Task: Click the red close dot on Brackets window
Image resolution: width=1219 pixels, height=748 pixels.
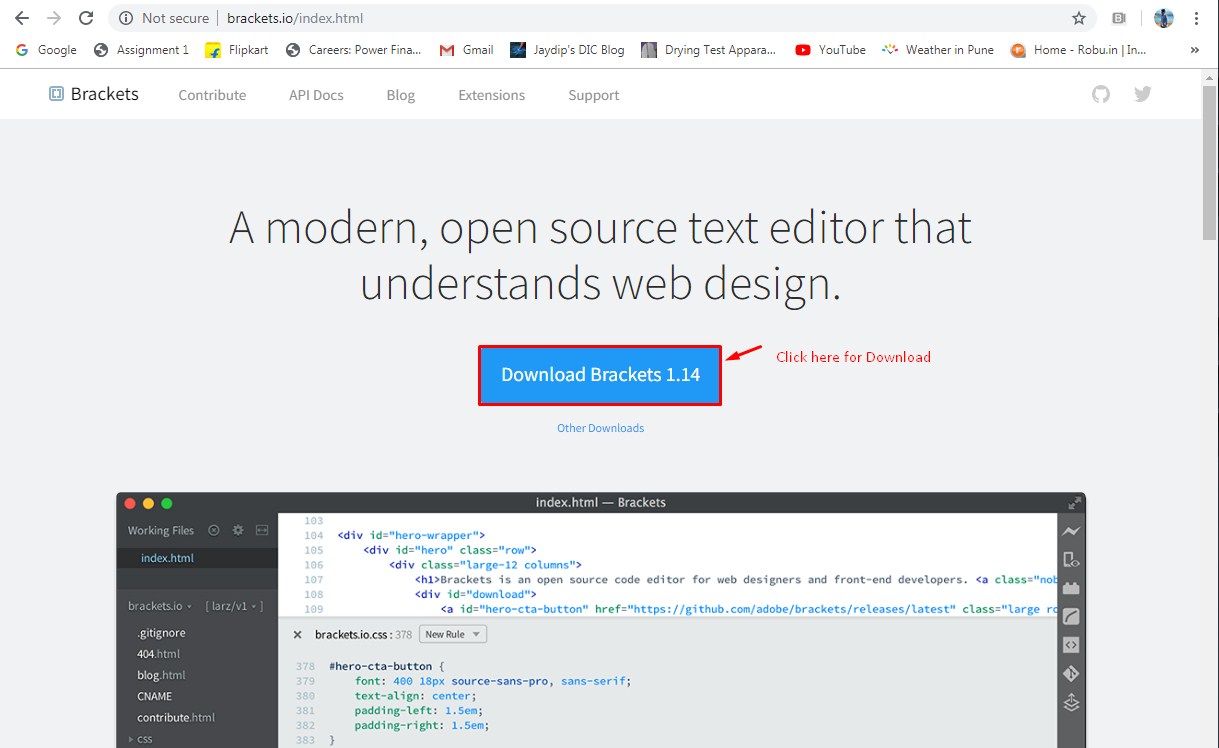Action: point(130,503)
